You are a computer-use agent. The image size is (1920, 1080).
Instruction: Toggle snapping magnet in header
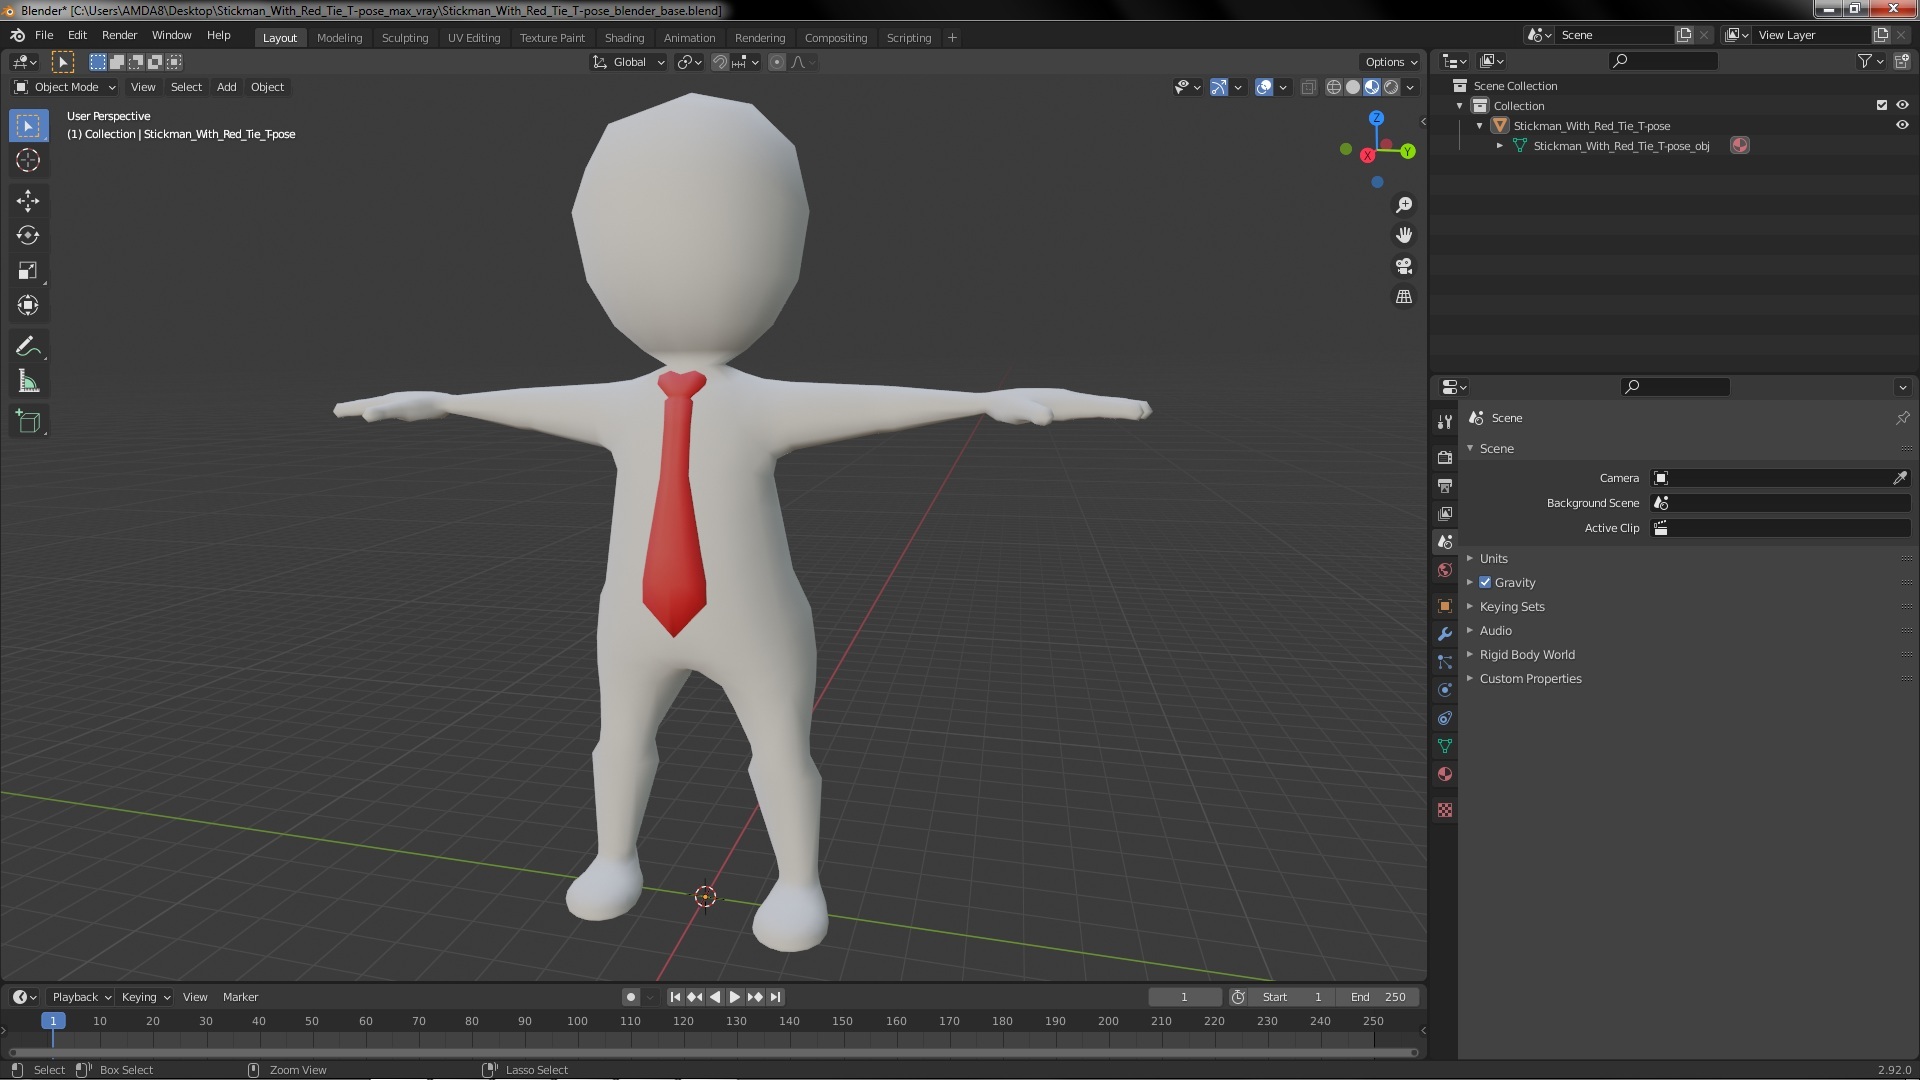pyautogui.click(x=719, y=62)
